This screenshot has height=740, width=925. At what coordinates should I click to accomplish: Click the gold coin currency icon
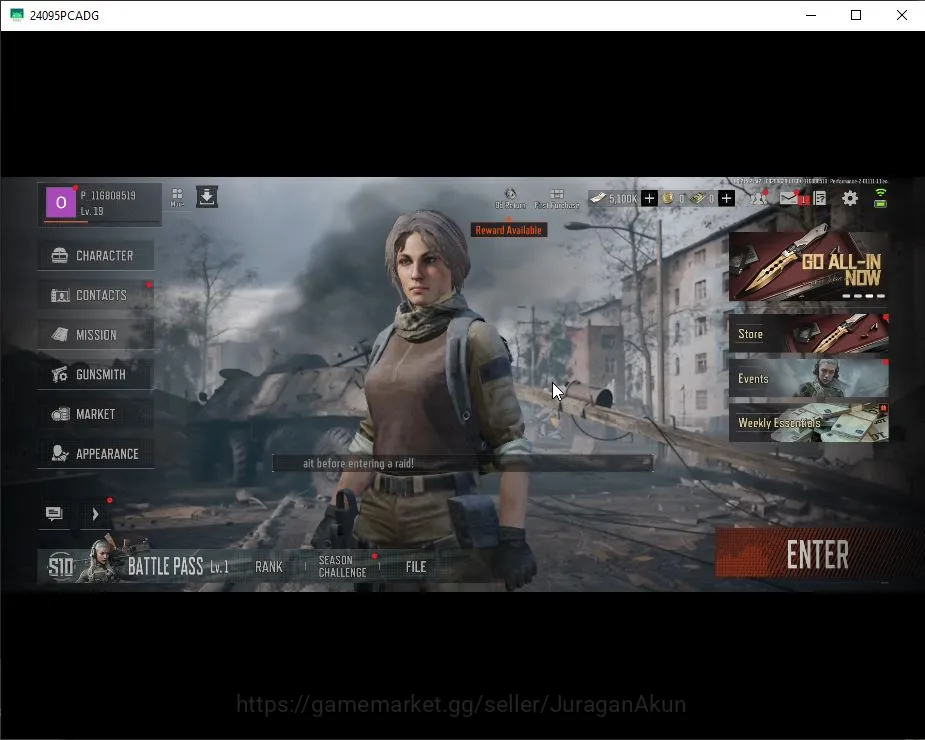click(x=668, y=198)
